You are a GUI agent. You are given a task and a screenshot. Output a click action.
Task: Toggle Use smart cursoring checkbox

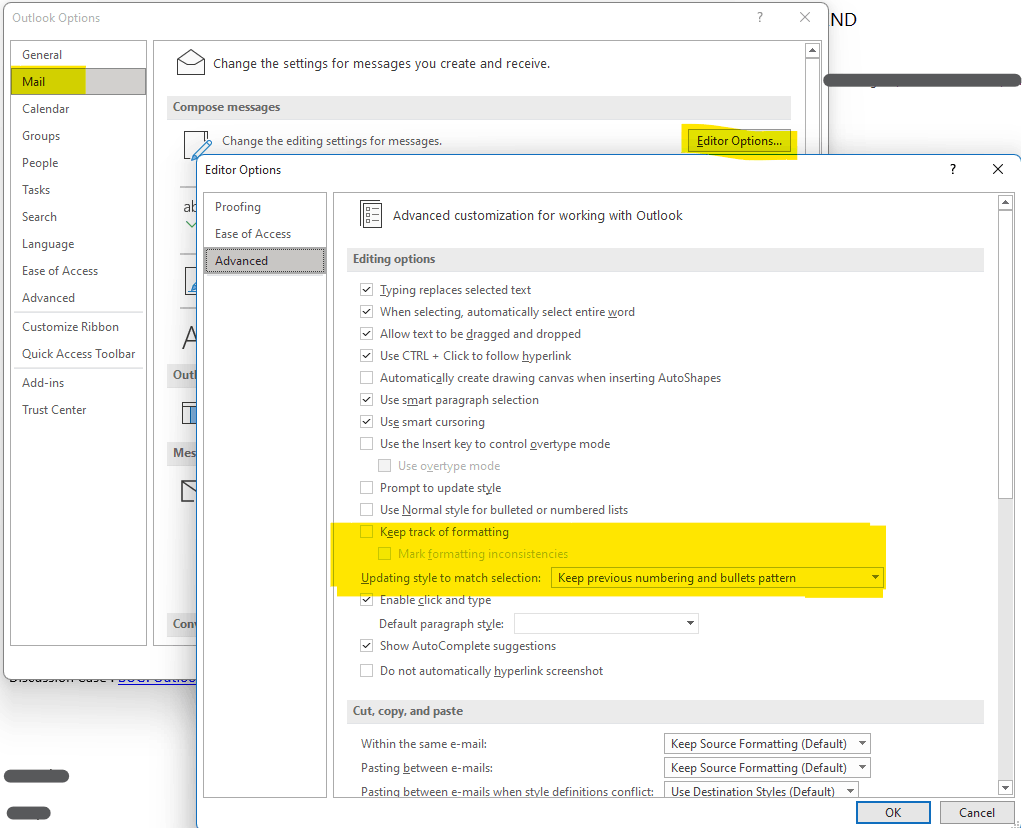point(367,422)
